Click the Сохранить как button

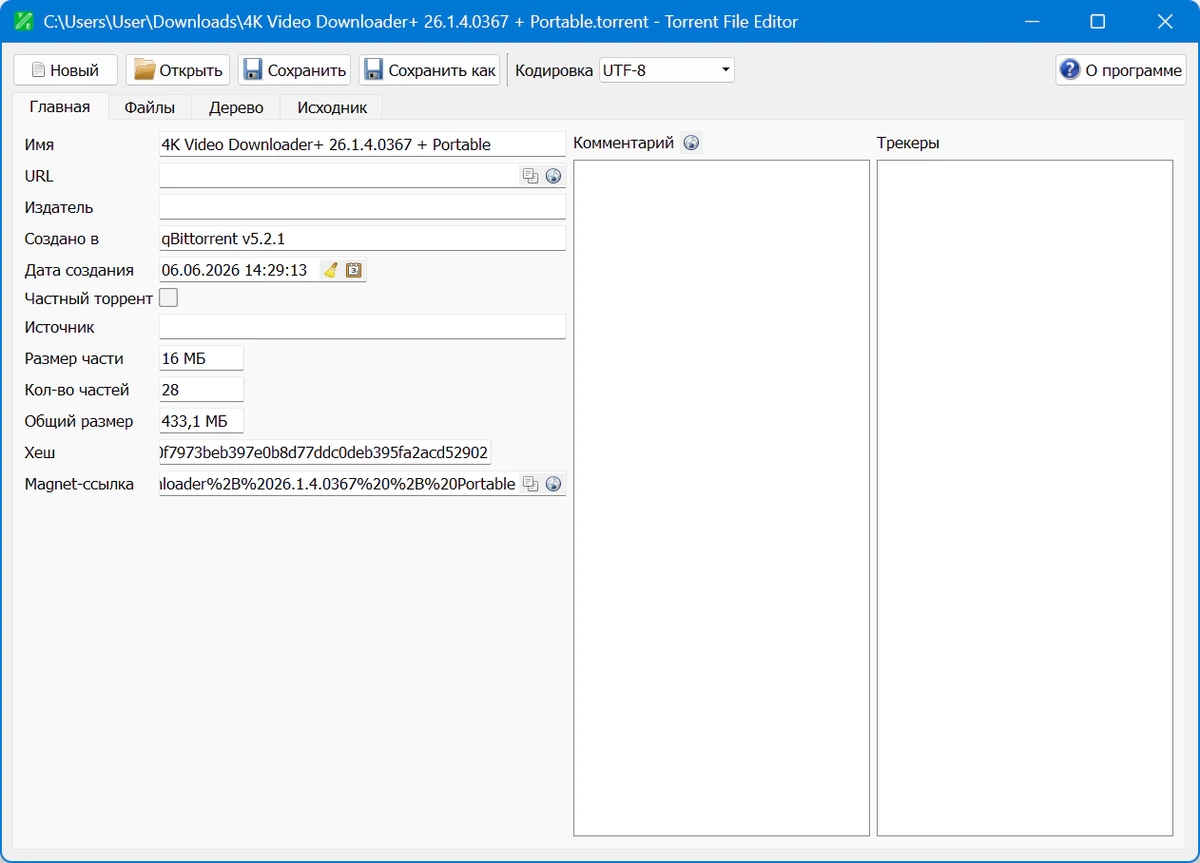tap(429, 70)
